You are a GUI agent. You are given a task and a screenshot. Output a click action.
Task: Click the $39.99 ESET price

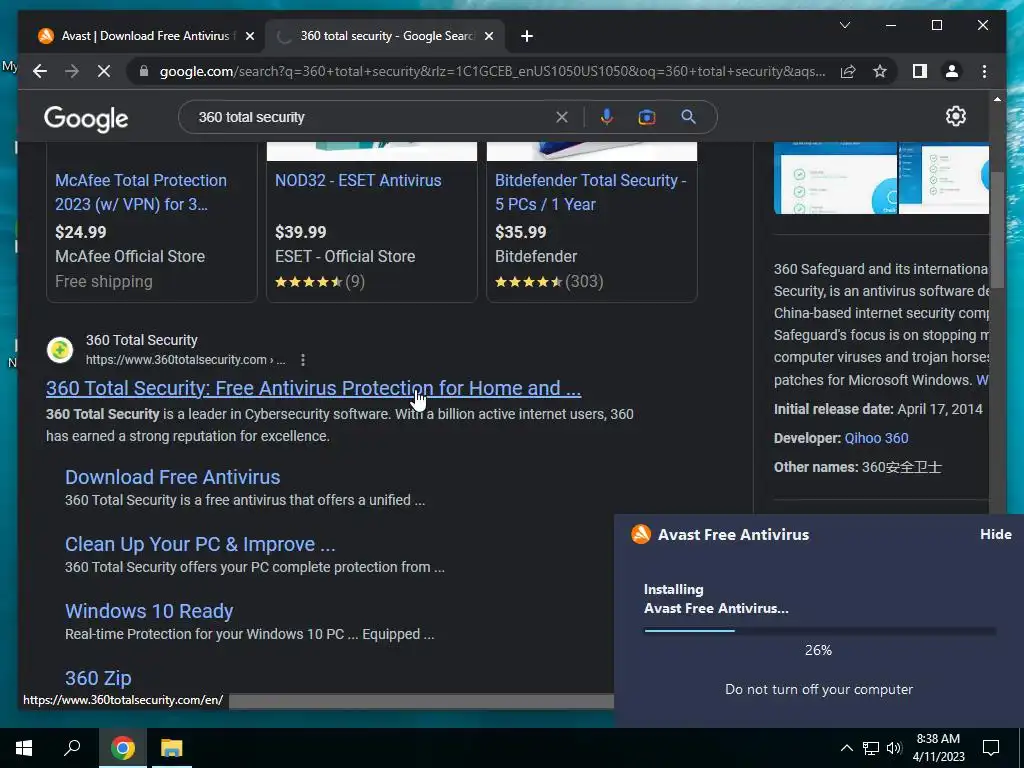tap(300, 232)
